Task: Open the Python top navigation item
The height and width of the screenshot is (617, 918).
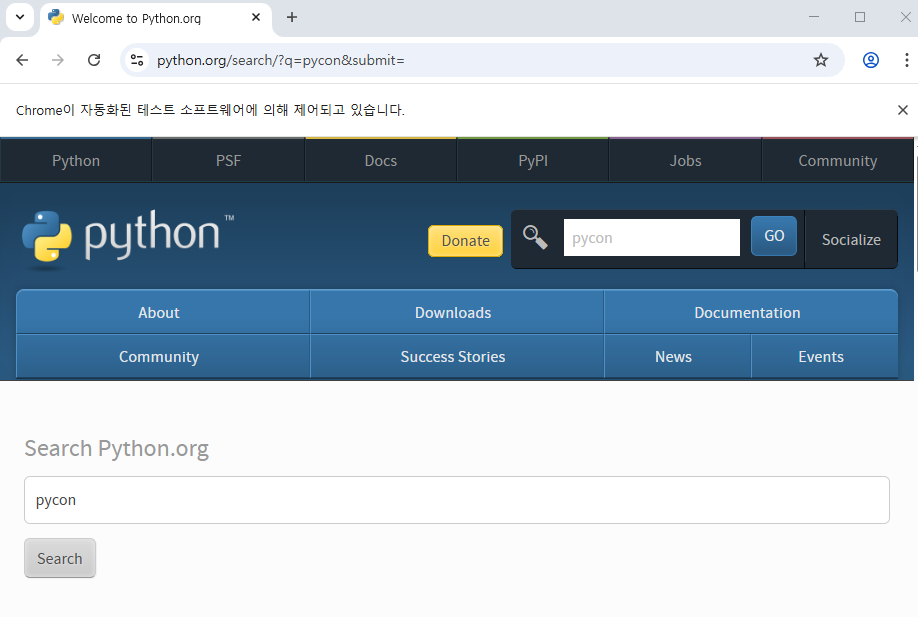Action: tap(76, 161)
